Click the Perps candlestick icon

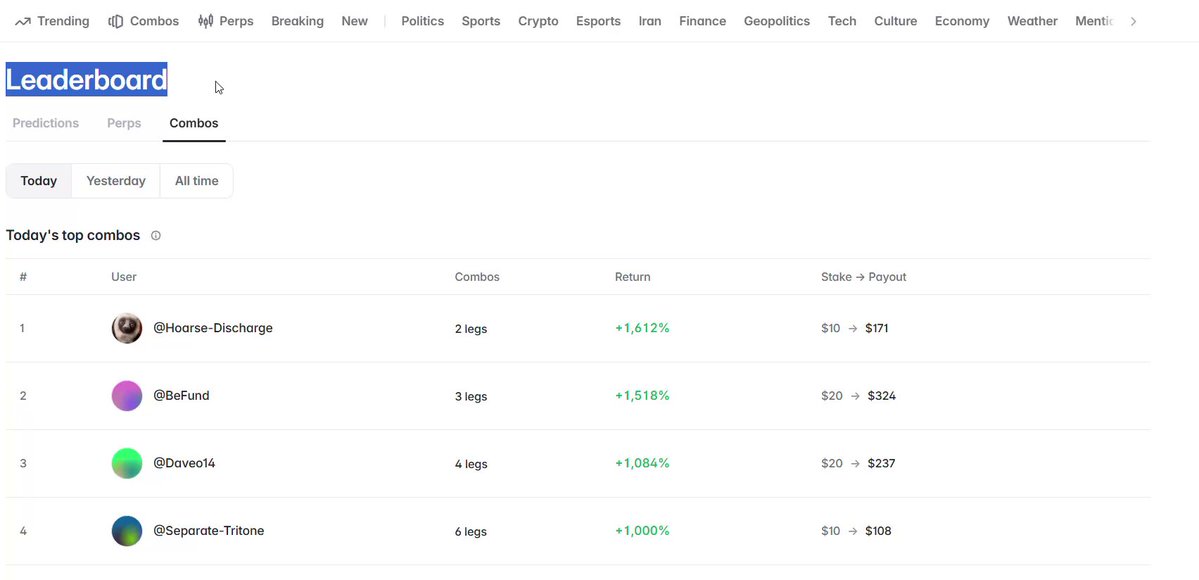coord(206,21)
